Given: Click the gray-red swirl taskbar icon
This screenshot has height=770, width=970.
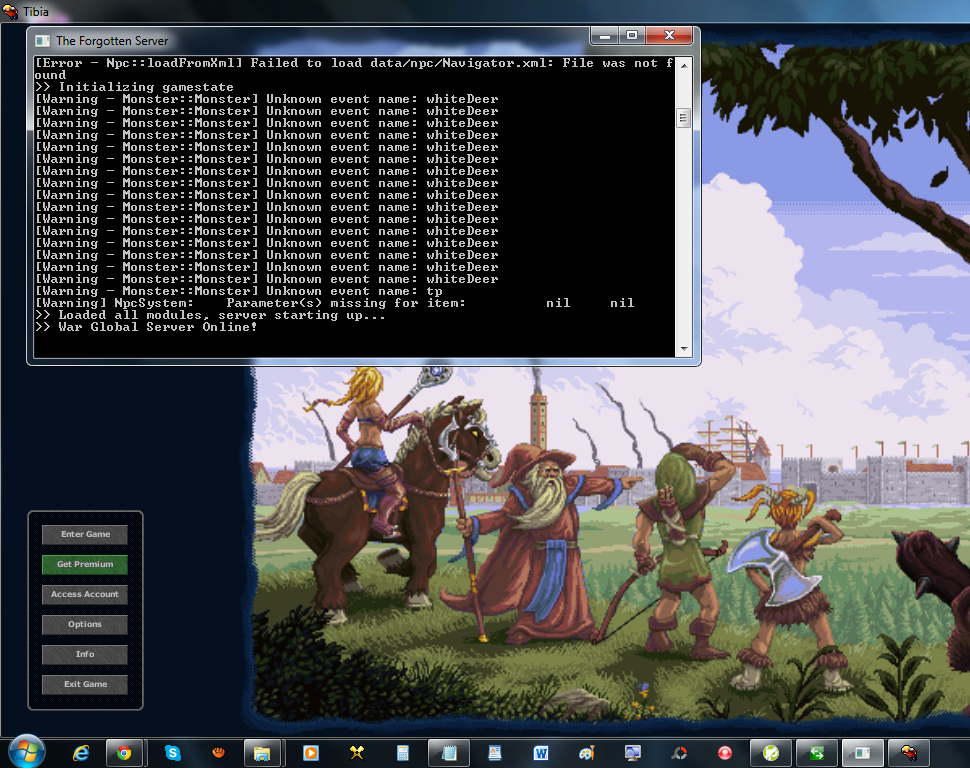Looking at the screenshot, I should (679, 753).
